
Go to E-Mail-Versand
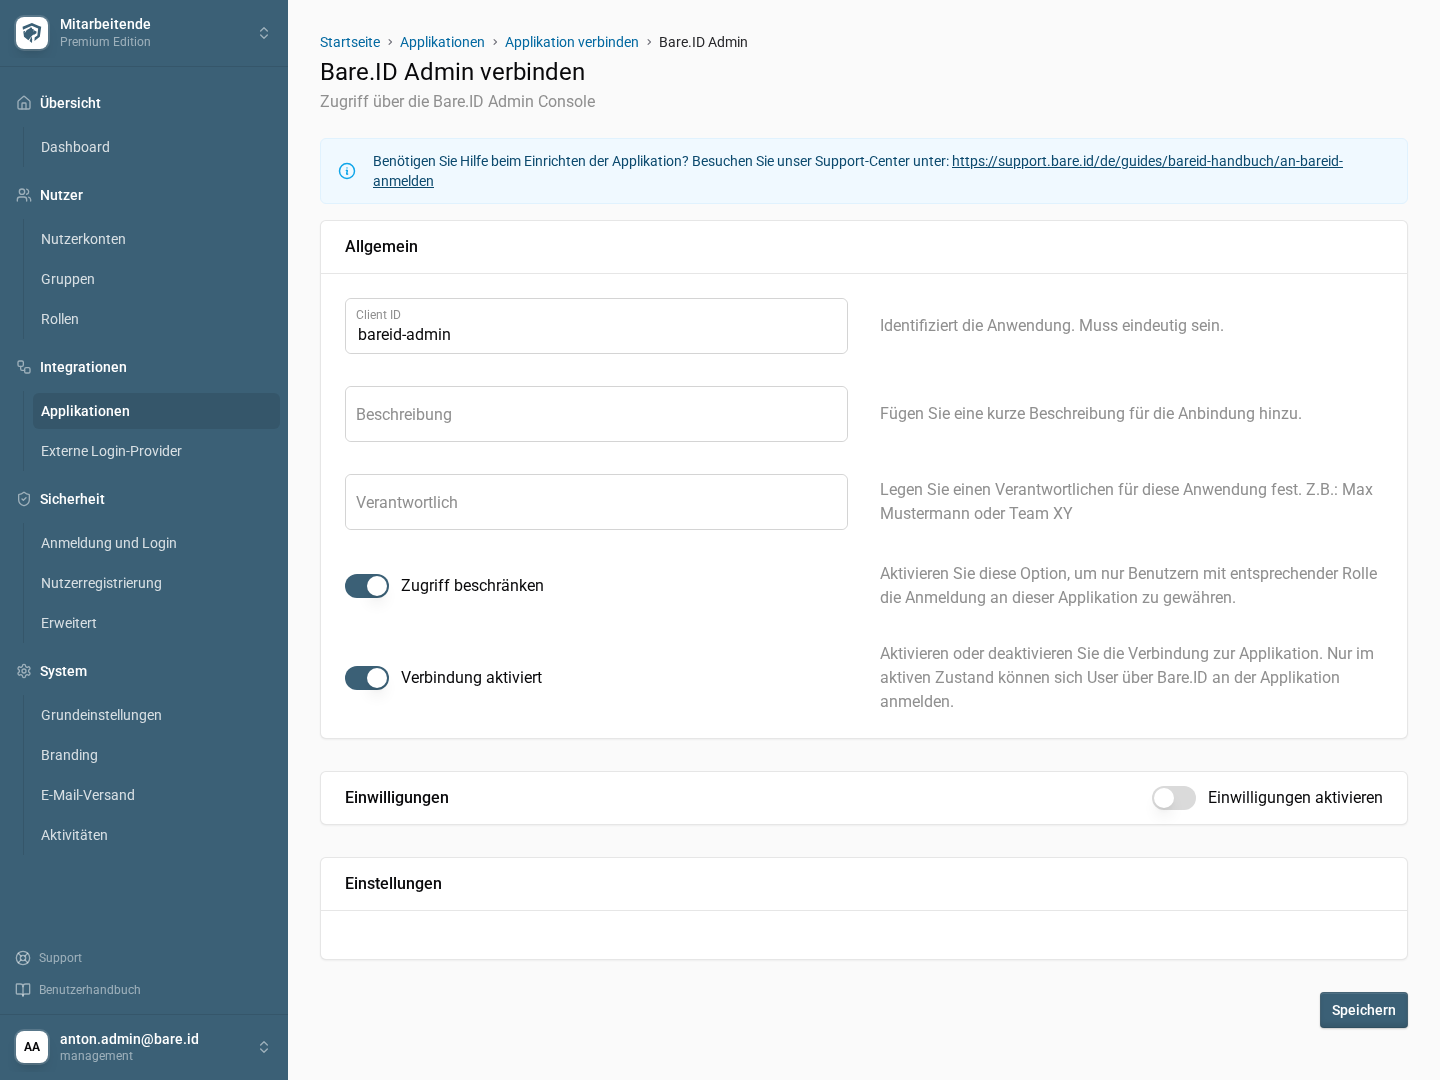coord(156,795)
